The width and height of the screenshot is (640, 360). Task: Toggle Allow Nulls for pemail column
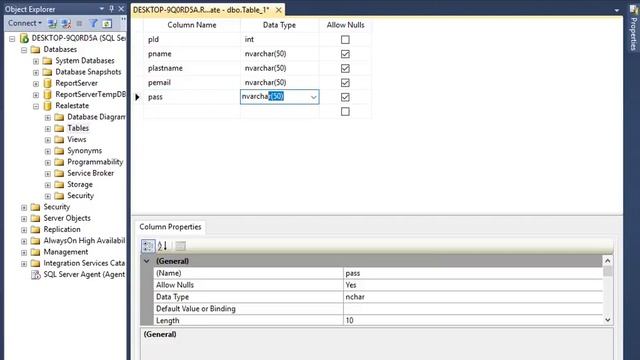345,82
